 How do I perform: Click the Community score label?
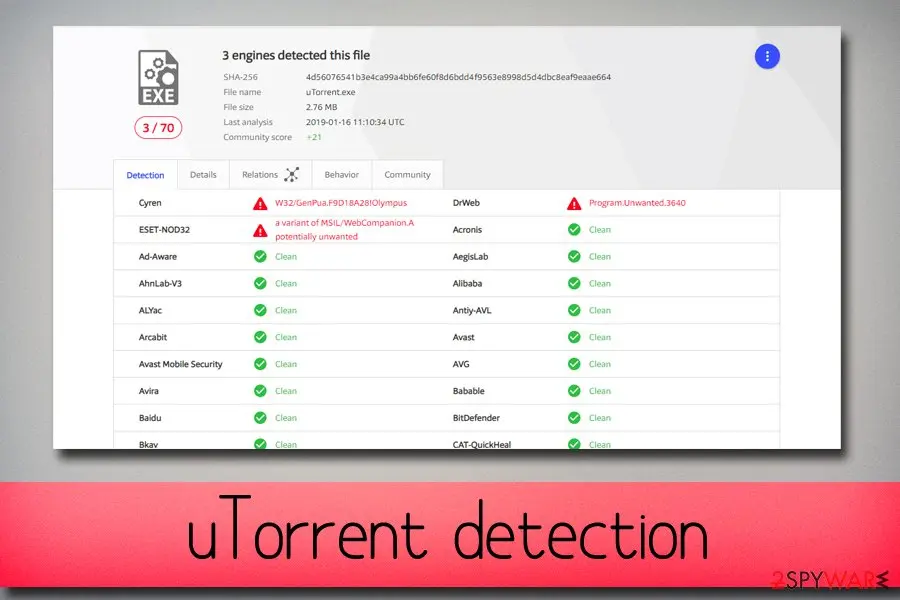pyautogui.click(x=257, y=137)
